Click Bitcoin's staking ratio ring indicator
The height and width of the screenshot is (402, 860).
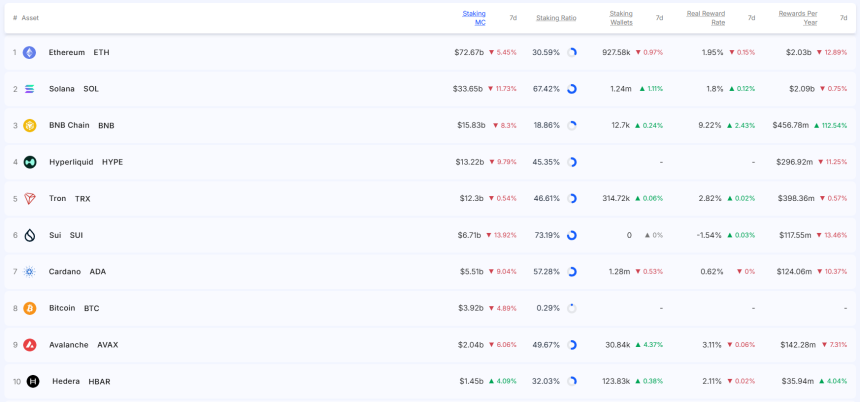pyautogui.click(x=572, y=308)
